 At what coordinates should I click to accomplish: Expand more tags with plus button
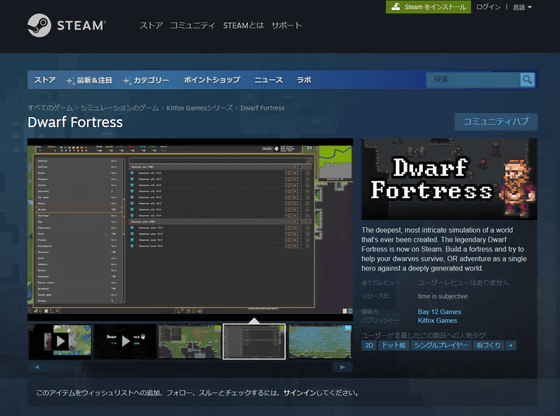coord(511,345)
